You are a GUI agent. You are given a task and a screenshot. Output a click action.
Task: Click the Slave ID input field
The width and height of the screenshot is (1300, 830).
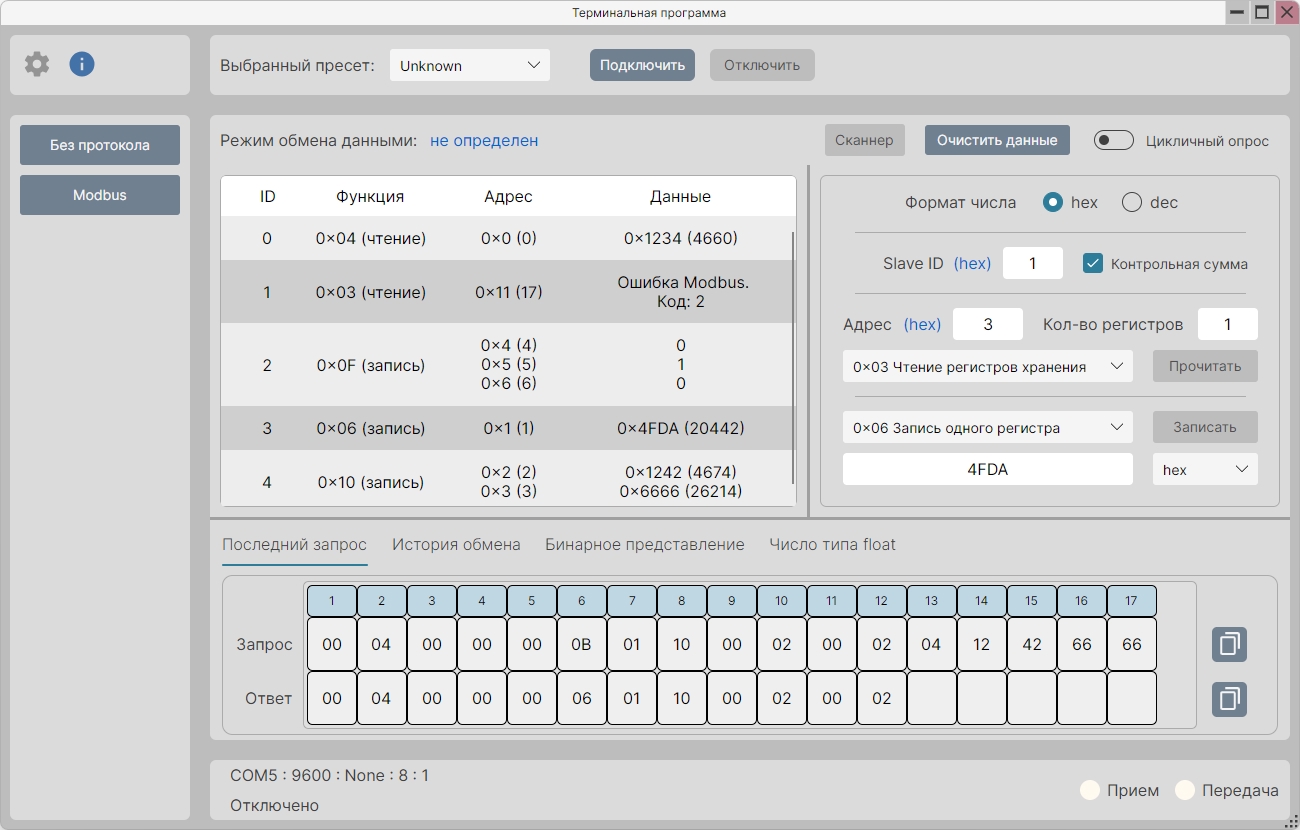[x=1033, y=264]
